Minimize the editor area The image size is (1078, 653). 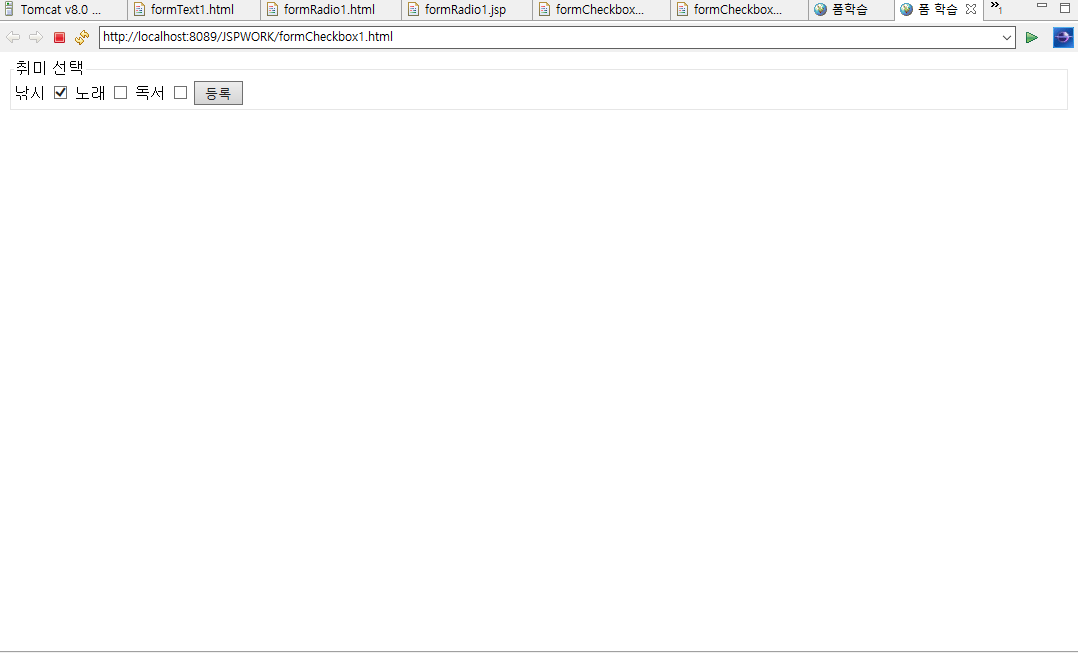[1042, 6]
